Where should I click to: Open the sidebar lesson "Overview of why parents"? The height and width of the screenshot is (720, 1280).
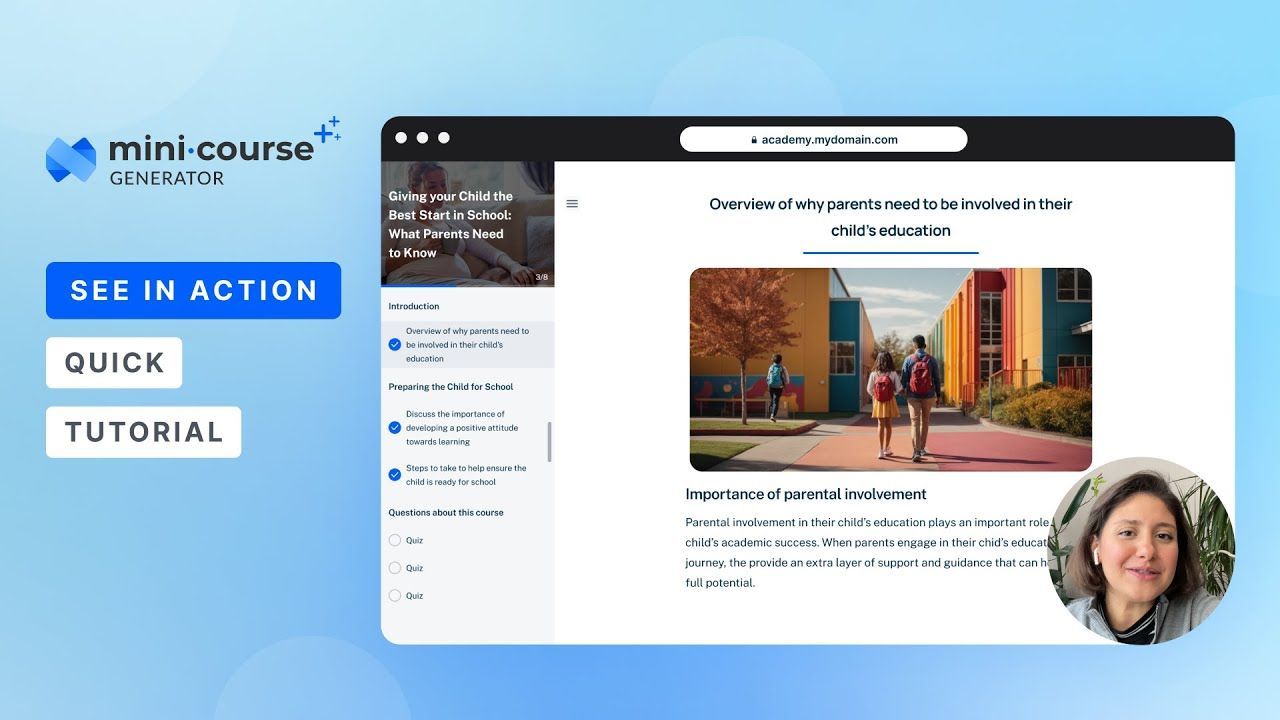[x=466, y=345]
